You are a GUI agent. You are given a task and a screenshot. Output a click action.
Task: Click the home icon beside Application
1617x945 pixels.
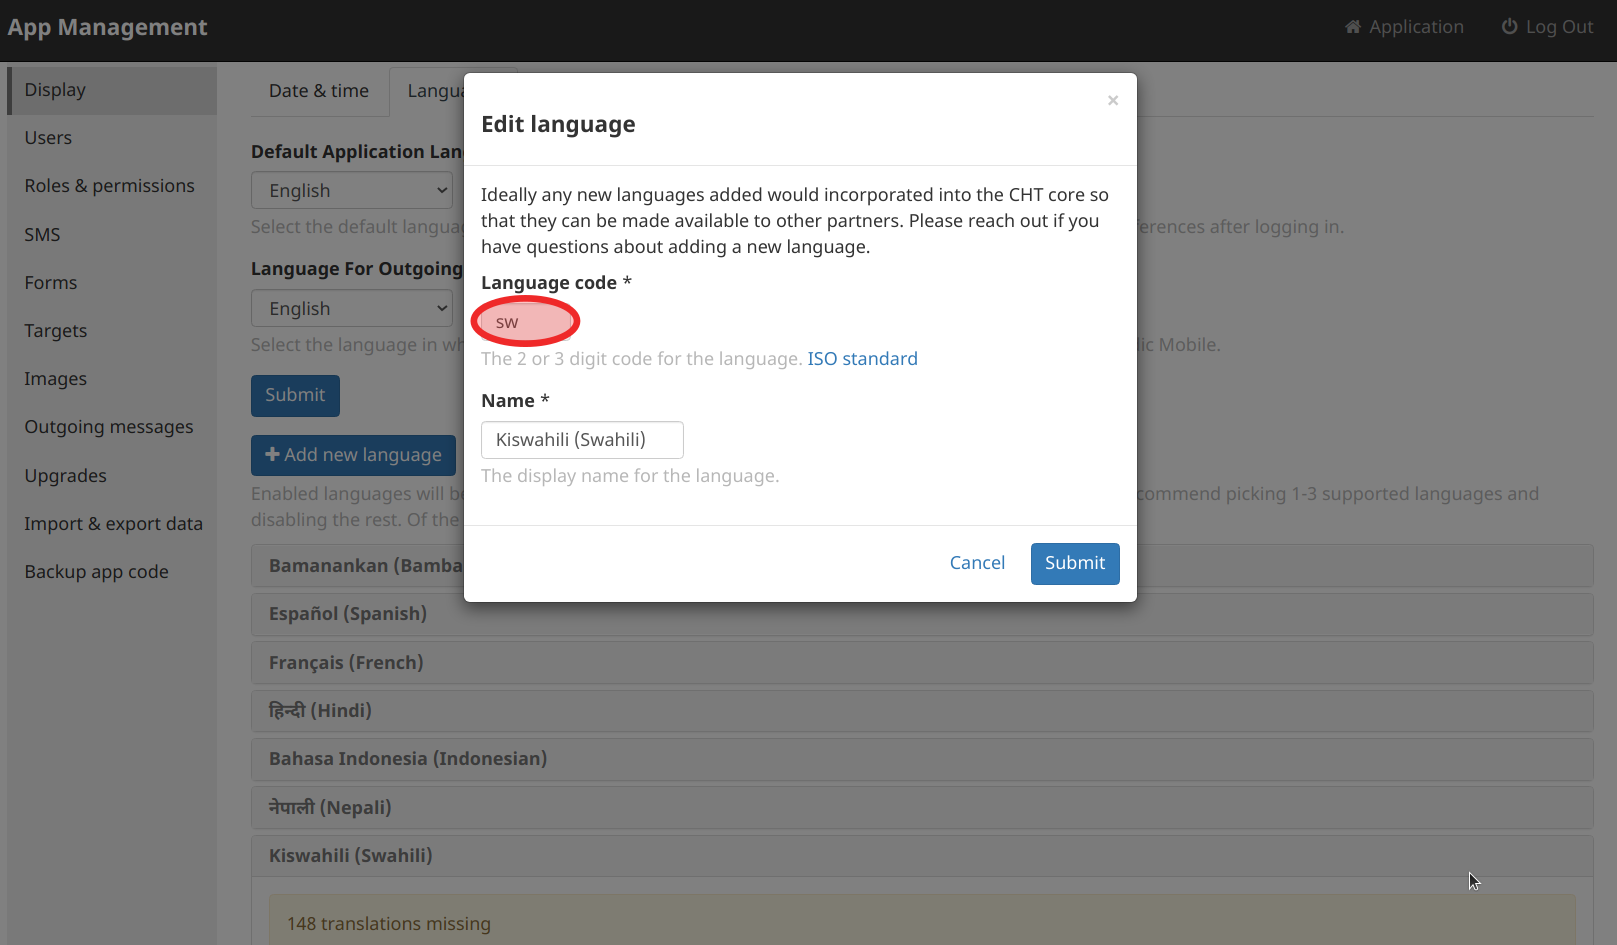coord(1353,27)
